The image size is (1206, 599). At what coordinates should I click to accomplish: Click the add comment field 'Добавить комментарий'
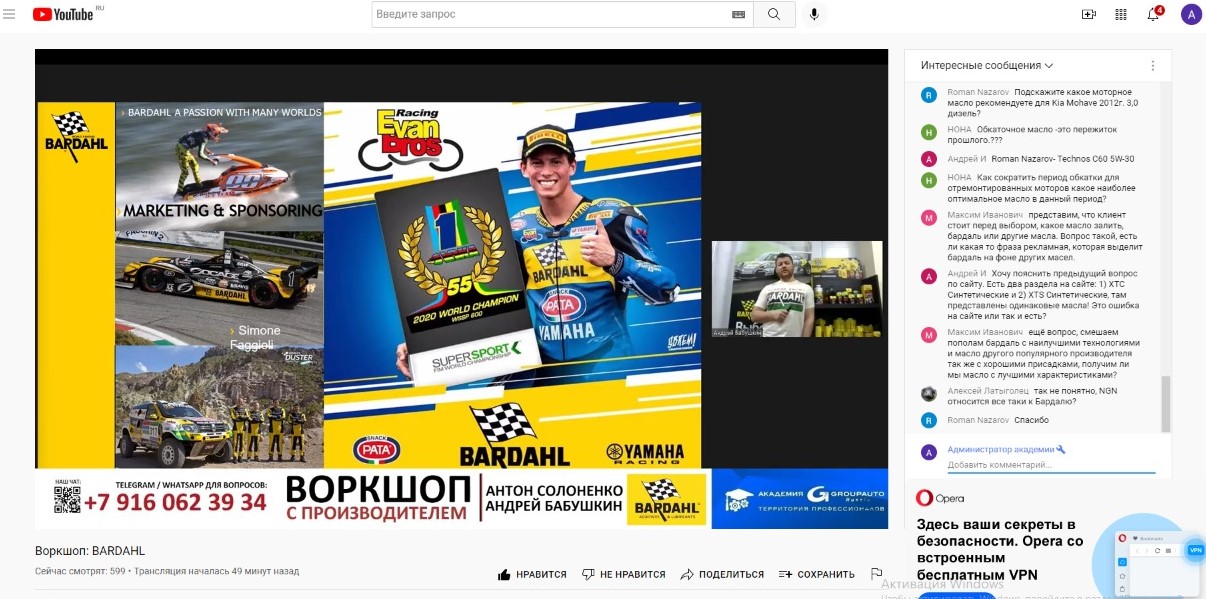pos(1051,465)
